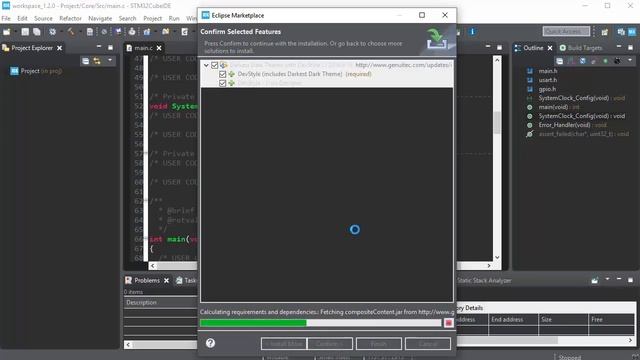Click the toolbar icon after the hammer
This screenshot has height=360, width=640.
pos(90,31)
